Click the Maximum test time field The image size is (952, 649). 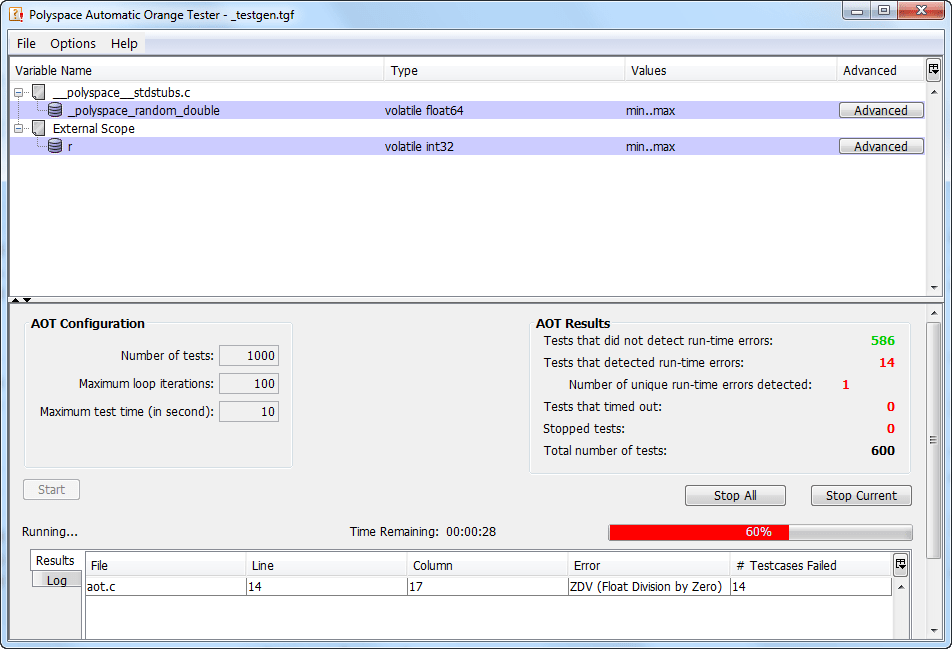point(249,412)
